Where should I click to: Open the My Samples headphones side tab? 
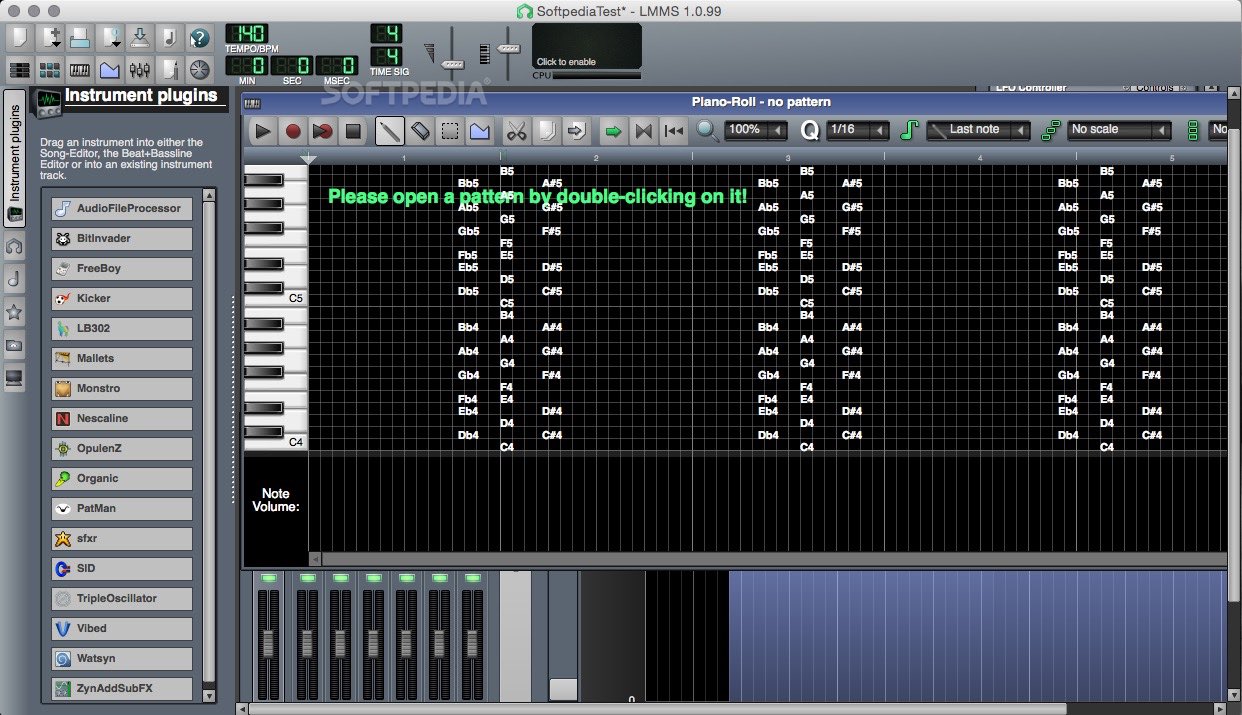[14, 246]
